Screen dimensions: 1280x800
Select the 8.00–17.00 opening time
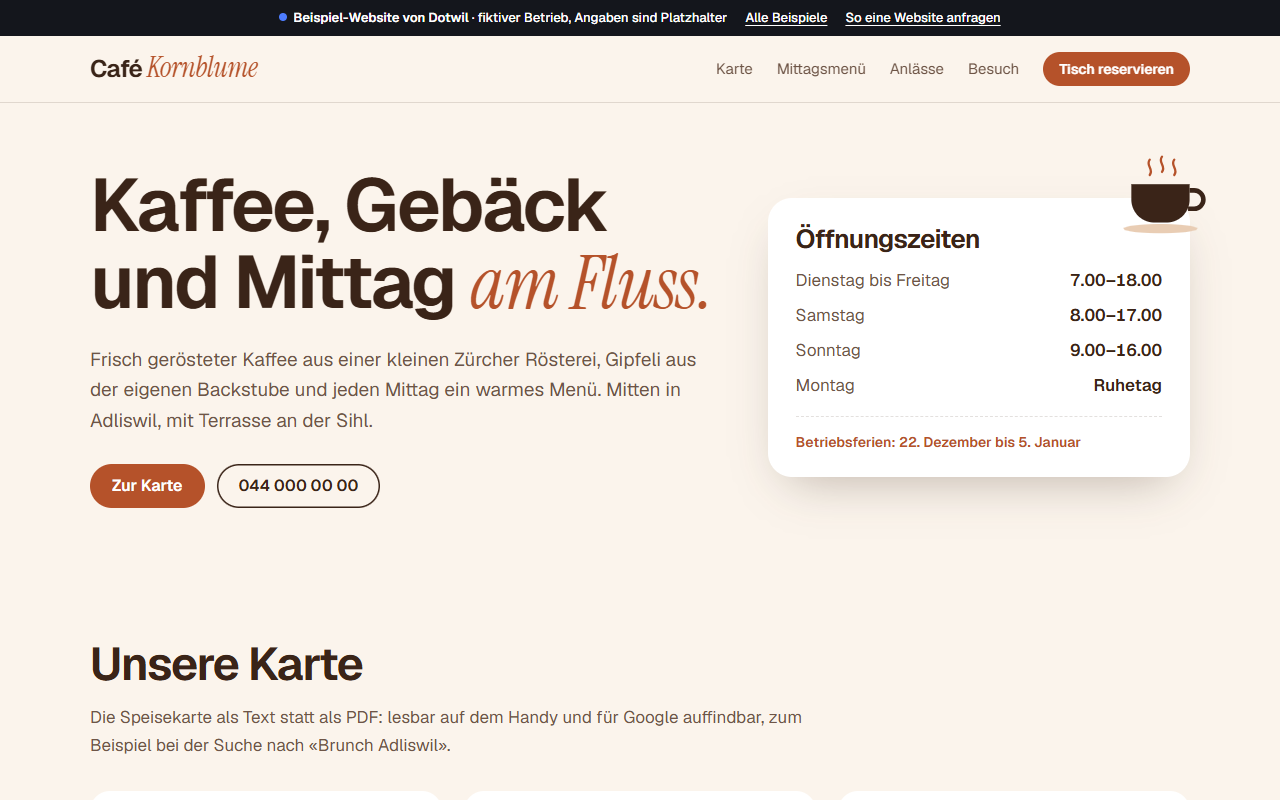(1116, 315)
